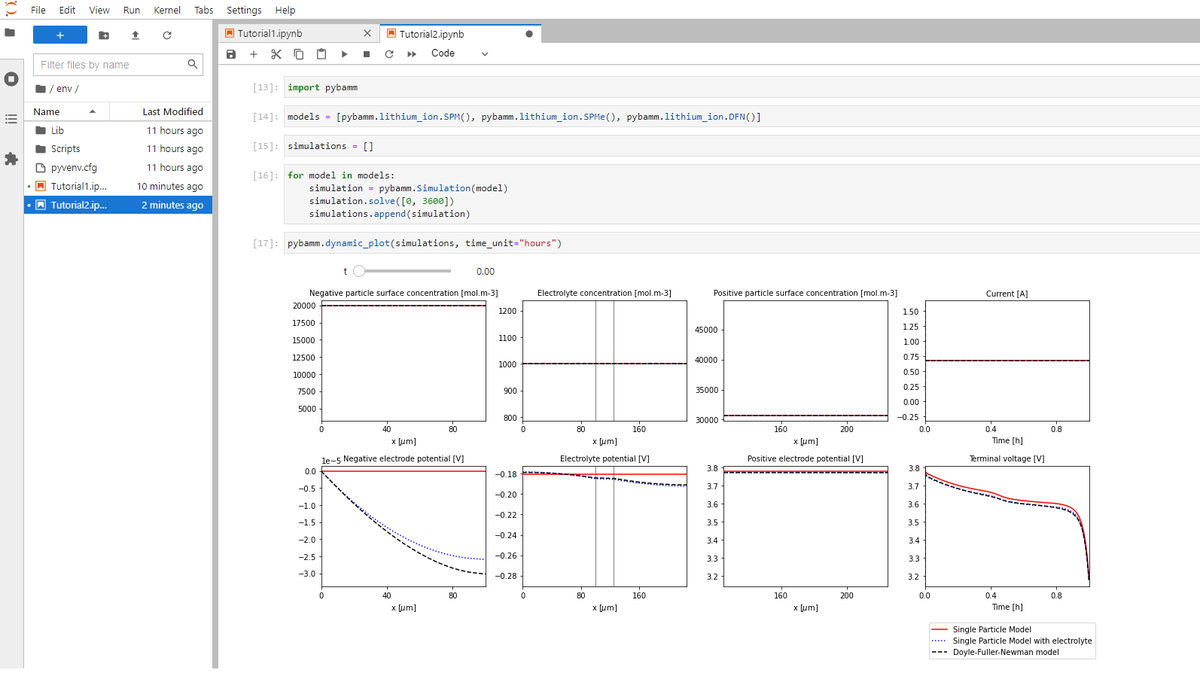Click the Upload Files icon

135,36
